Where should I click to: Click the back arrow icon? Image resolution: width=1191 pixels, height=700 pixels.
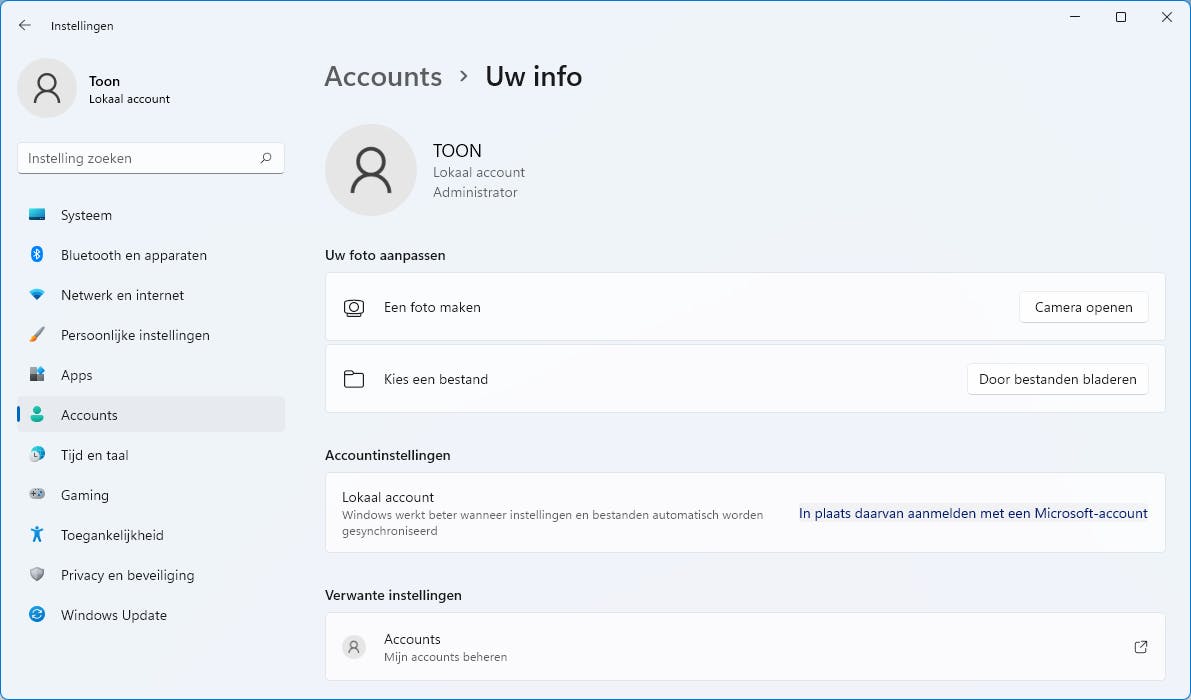[x=25, y=25]
